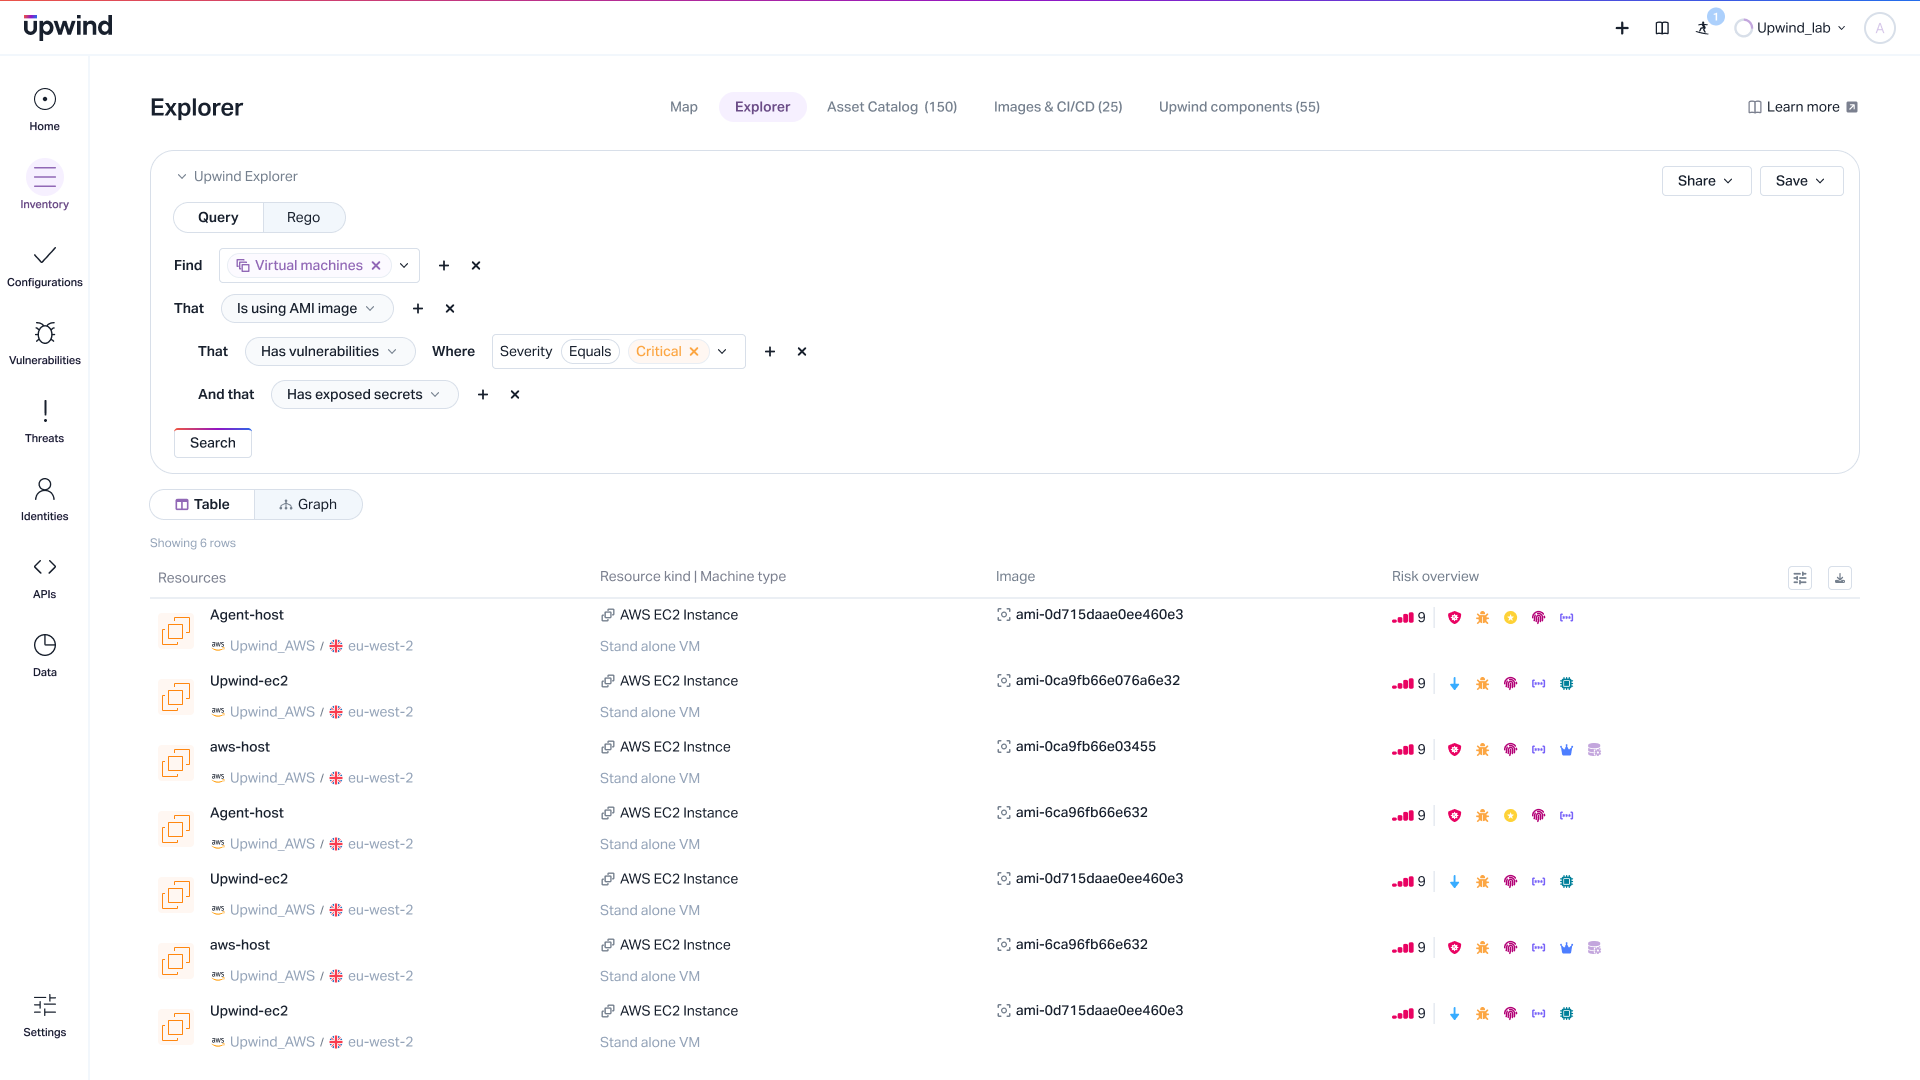This screenshot has width=1920, height=1080.
Task: Click 'Showing 6 rows' text
Action: pos(193,543)
